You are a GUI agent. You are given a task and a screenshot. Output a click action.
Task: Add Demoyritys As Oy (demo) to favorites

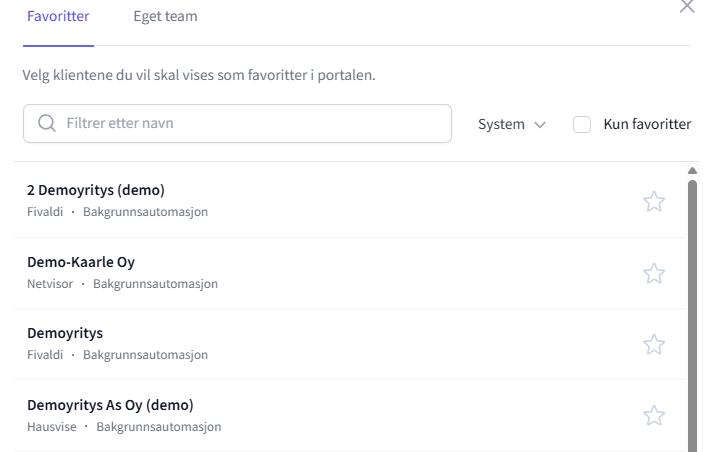654,416
